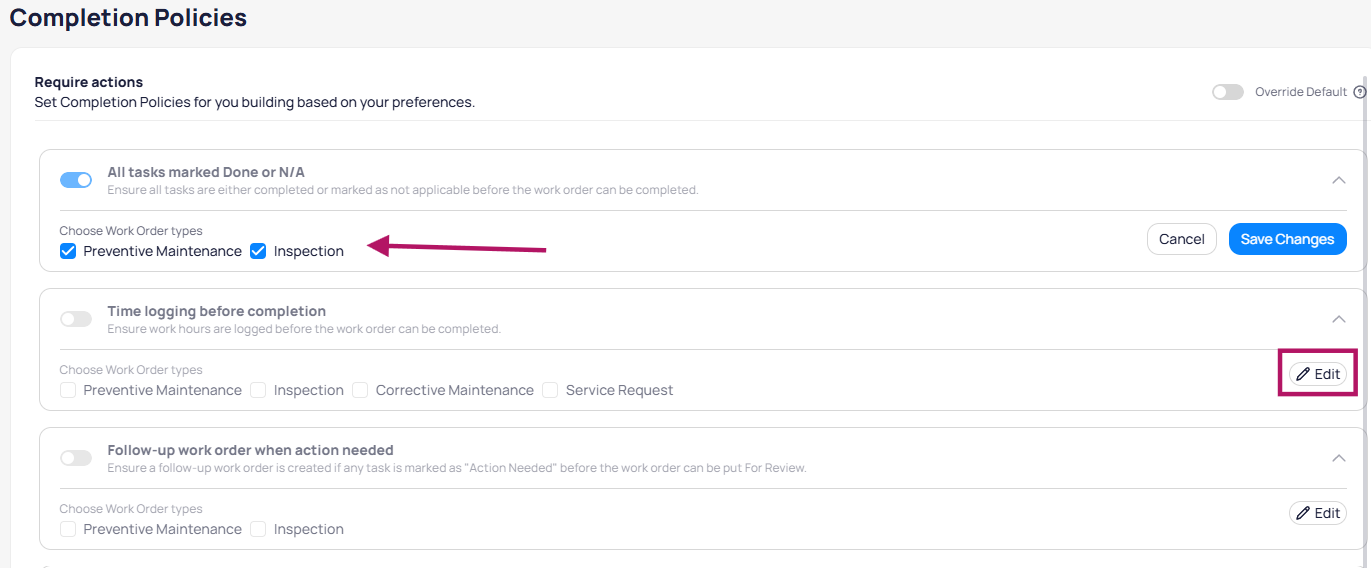The height and width of the screenshot is (568, 1371).
Task: Click Edit for Follow-up work order policy
Action: coord(1317,513)
